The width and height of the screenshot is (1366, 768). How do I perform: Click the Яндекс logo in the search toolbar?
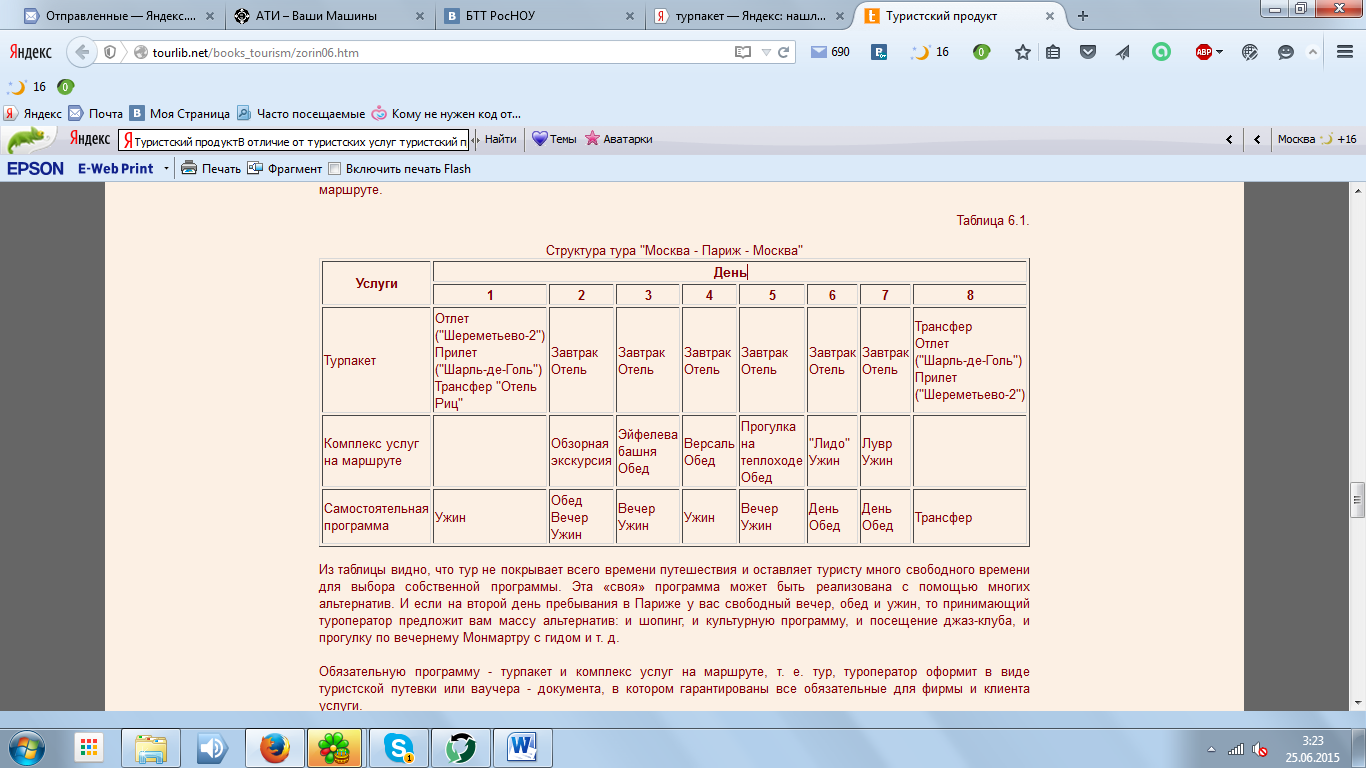click(89, 139)
